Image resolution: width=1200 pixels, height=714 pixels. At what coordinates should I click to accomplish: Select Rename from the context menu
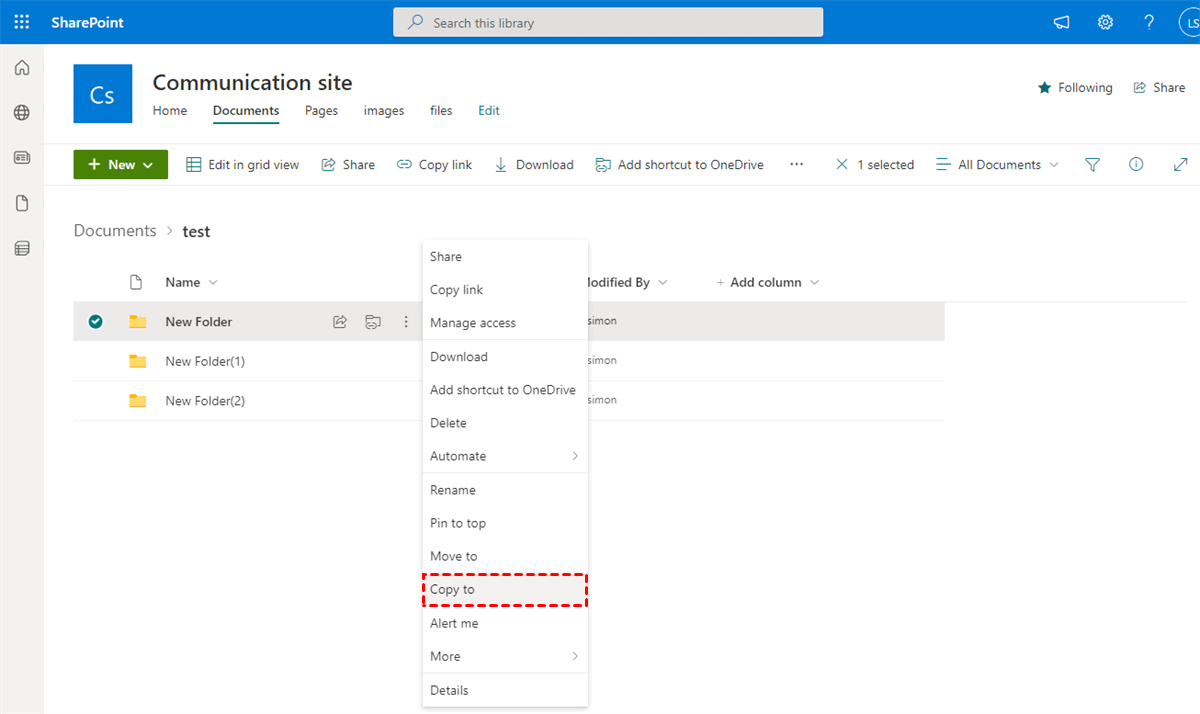click(x=453, y=490)
